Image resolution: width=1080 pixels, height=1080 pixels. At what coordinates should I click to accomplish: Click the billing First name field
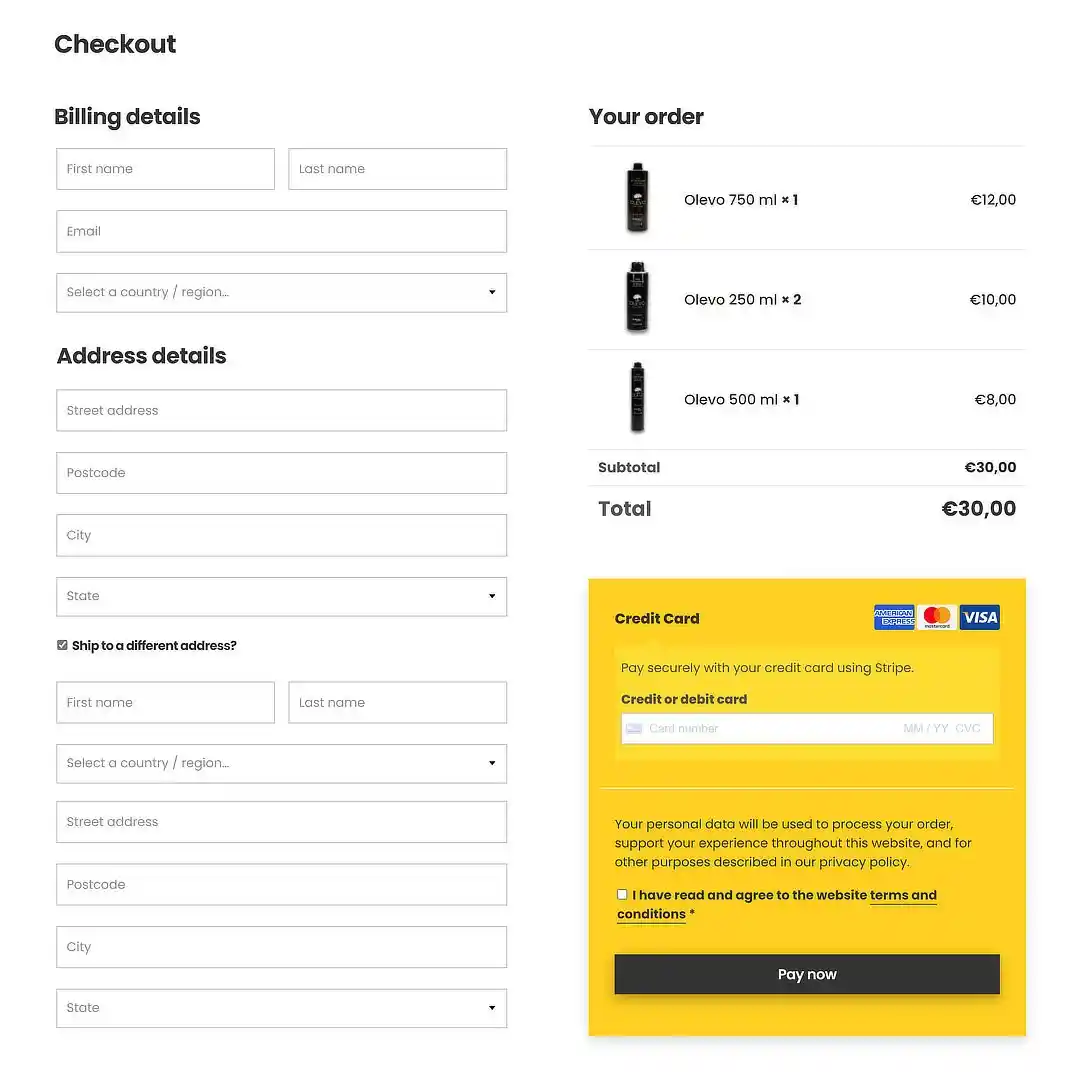[165, 169]
